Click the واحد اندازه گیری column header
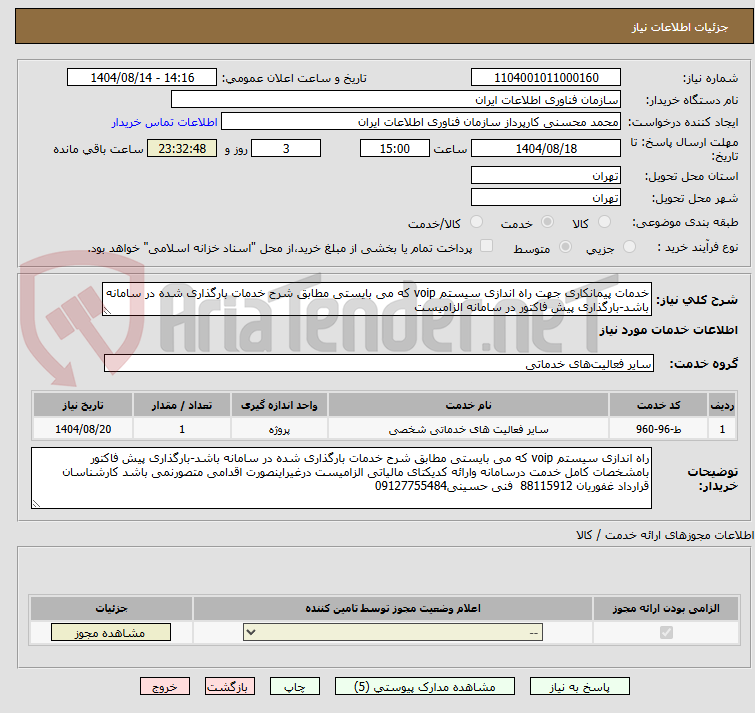Screen dimensions: 755x713 click(279, 405)
